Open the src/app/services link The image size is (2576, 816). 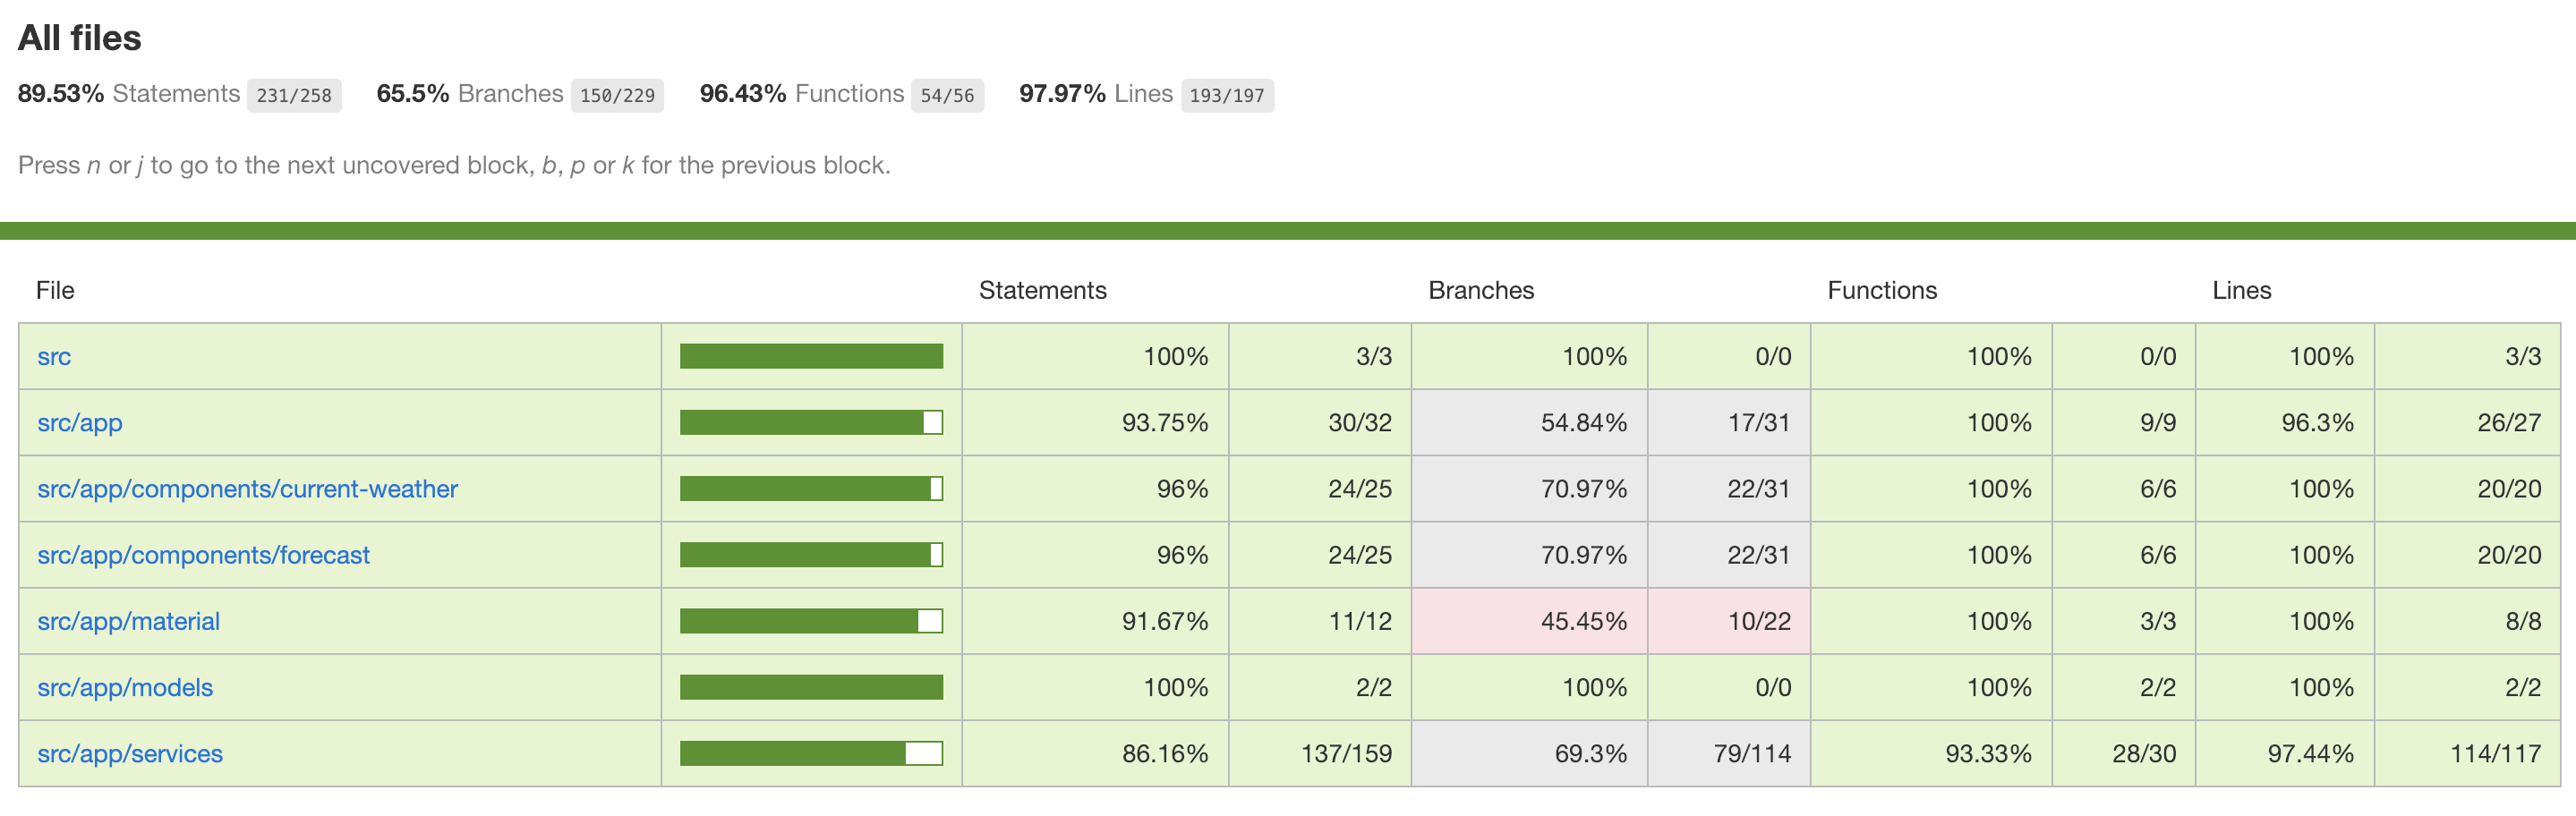[x=130, y=754]
